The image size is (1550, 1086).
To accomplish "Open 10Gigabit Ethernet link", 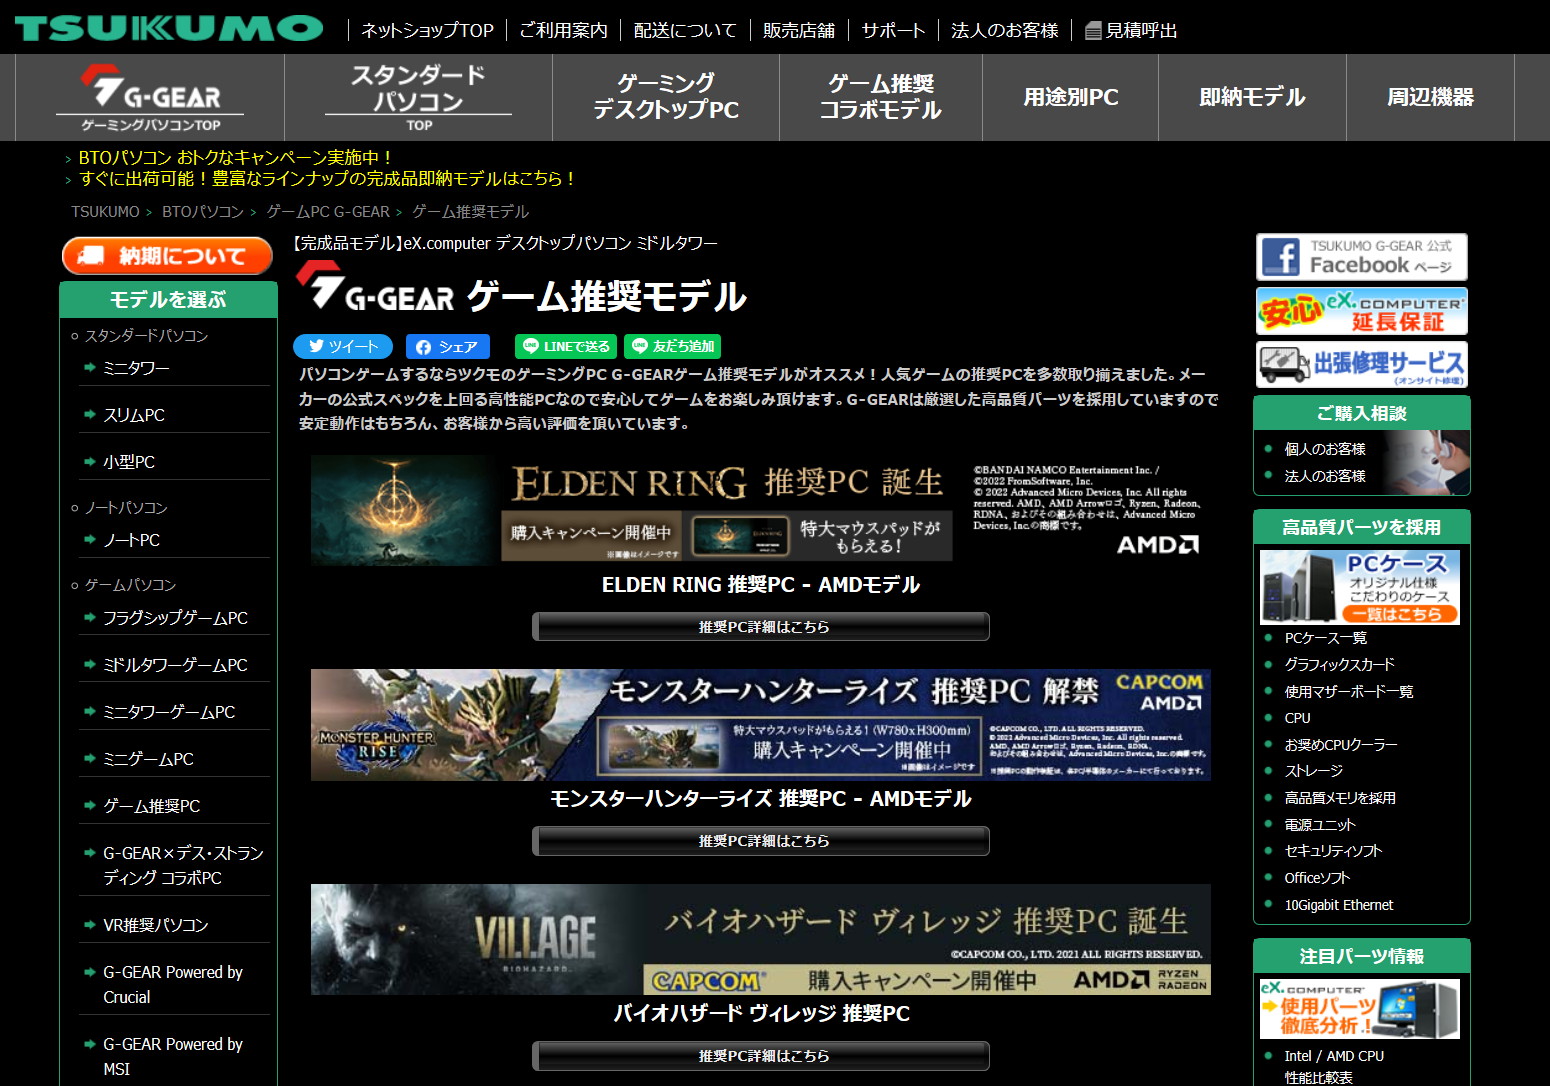I will tap(1338, 905).
